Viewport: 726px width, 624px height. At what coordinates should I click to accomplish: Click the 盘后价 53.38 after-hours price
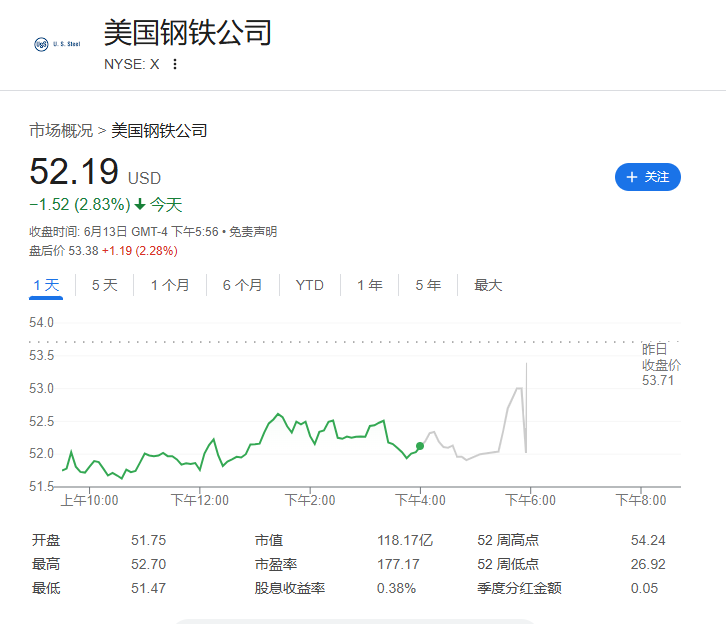[x=64, y=251]
